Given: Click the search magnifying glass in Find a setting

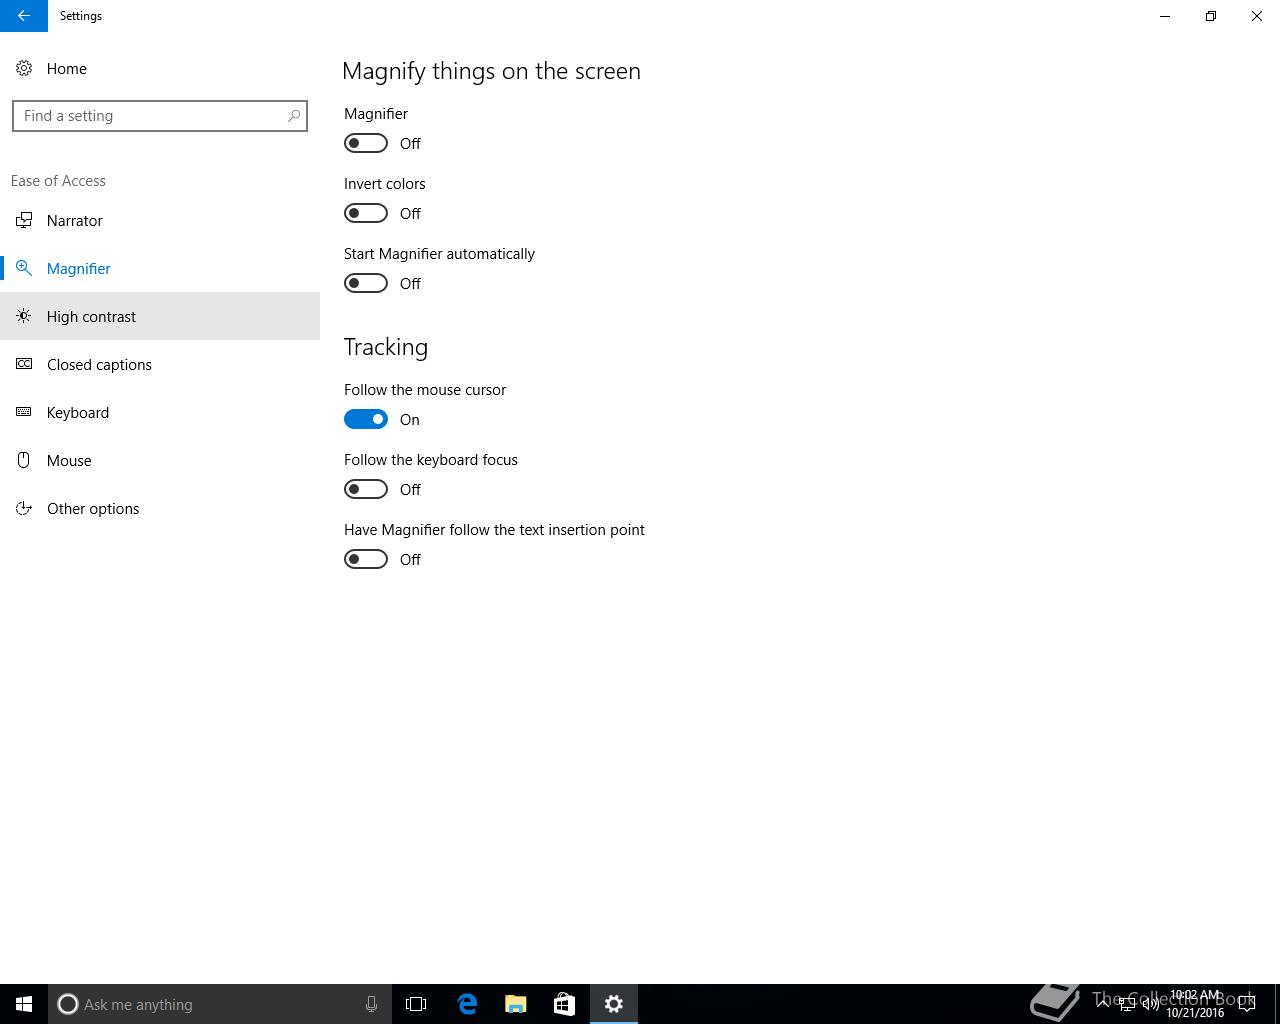Looking at the screenshot, I should point(294,116).
